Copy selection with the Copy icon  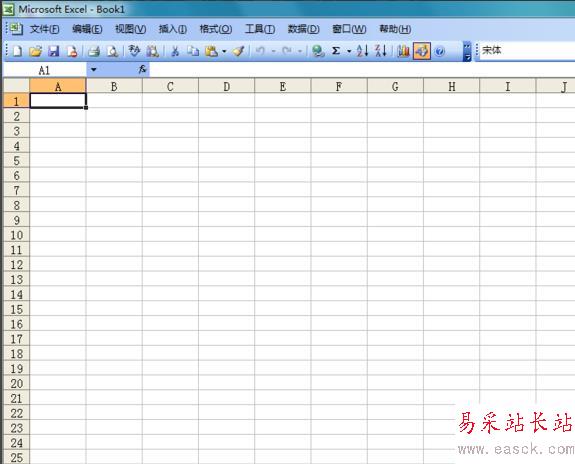click(x=193, y=51)
